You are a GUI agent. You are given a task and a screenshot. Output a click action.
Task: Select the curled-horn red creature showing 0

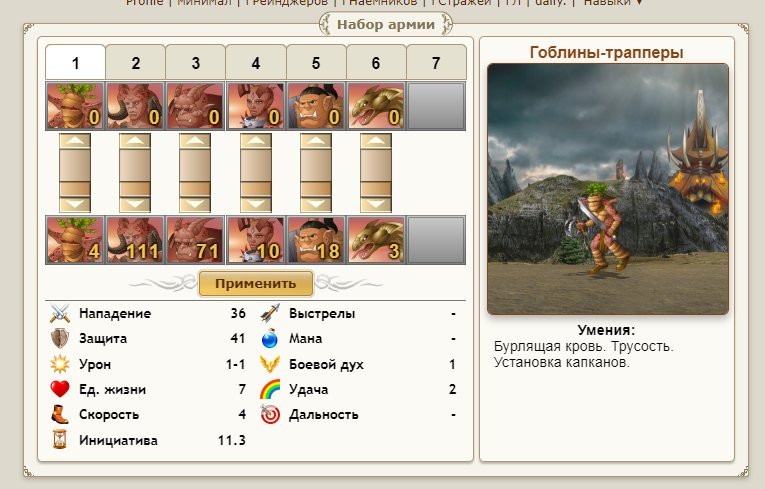click(135, 106)
